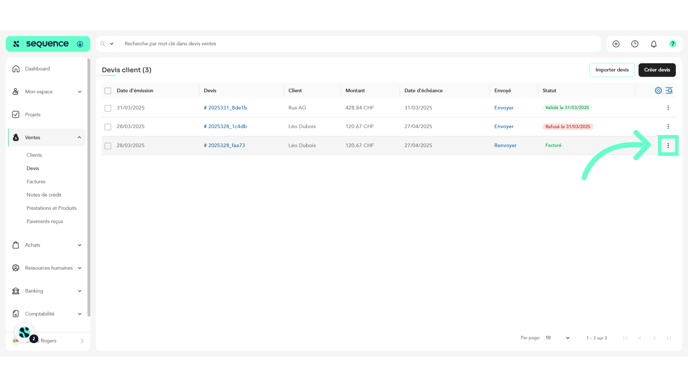Expand the user profile chevron at sidebar bottom
The image size is (688, 387).
[x=82, y=341]
